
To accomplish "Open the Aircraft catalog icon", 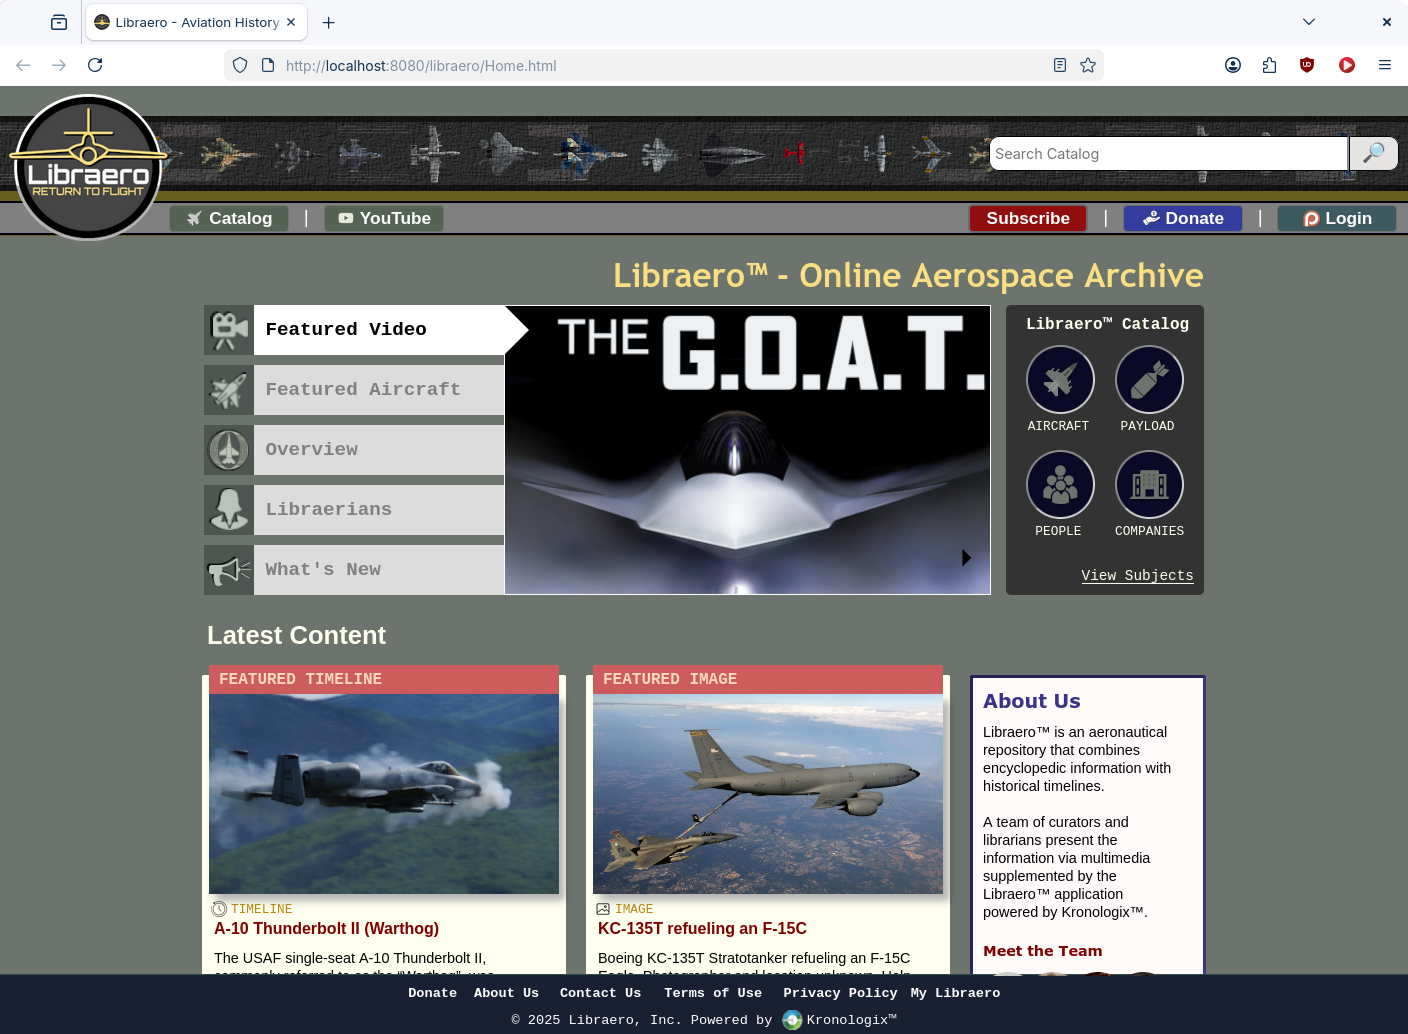I will pos(1059,380).
